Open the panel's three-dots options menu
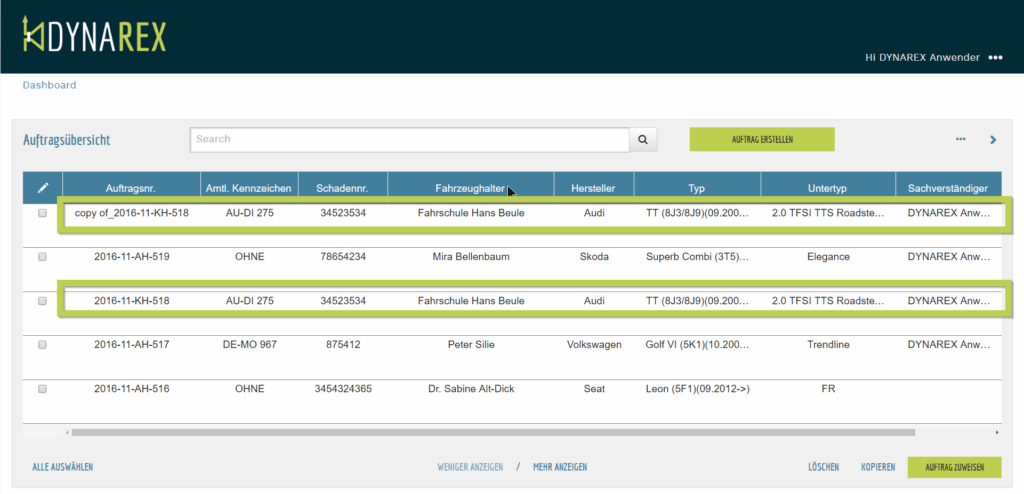The image size is (1024, 494). tap(961, 140)
